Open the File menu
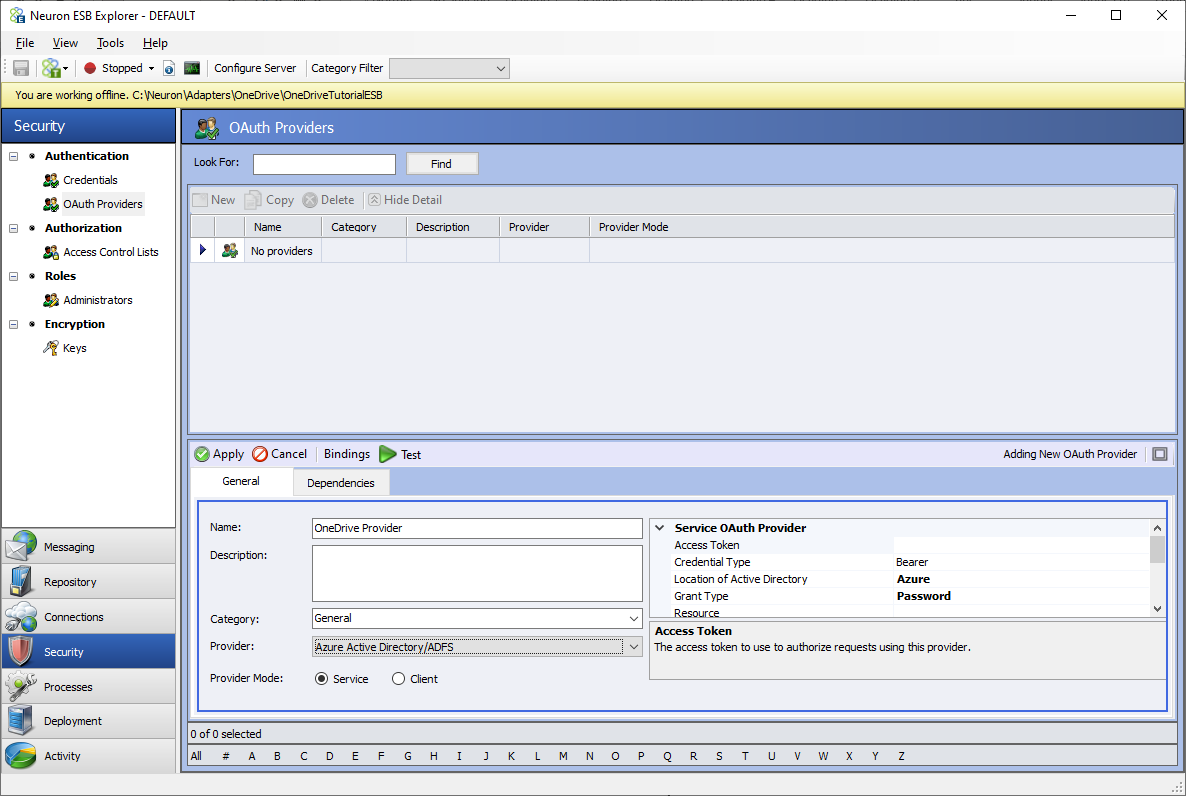 pyautogui.click(x=25, y=43)
